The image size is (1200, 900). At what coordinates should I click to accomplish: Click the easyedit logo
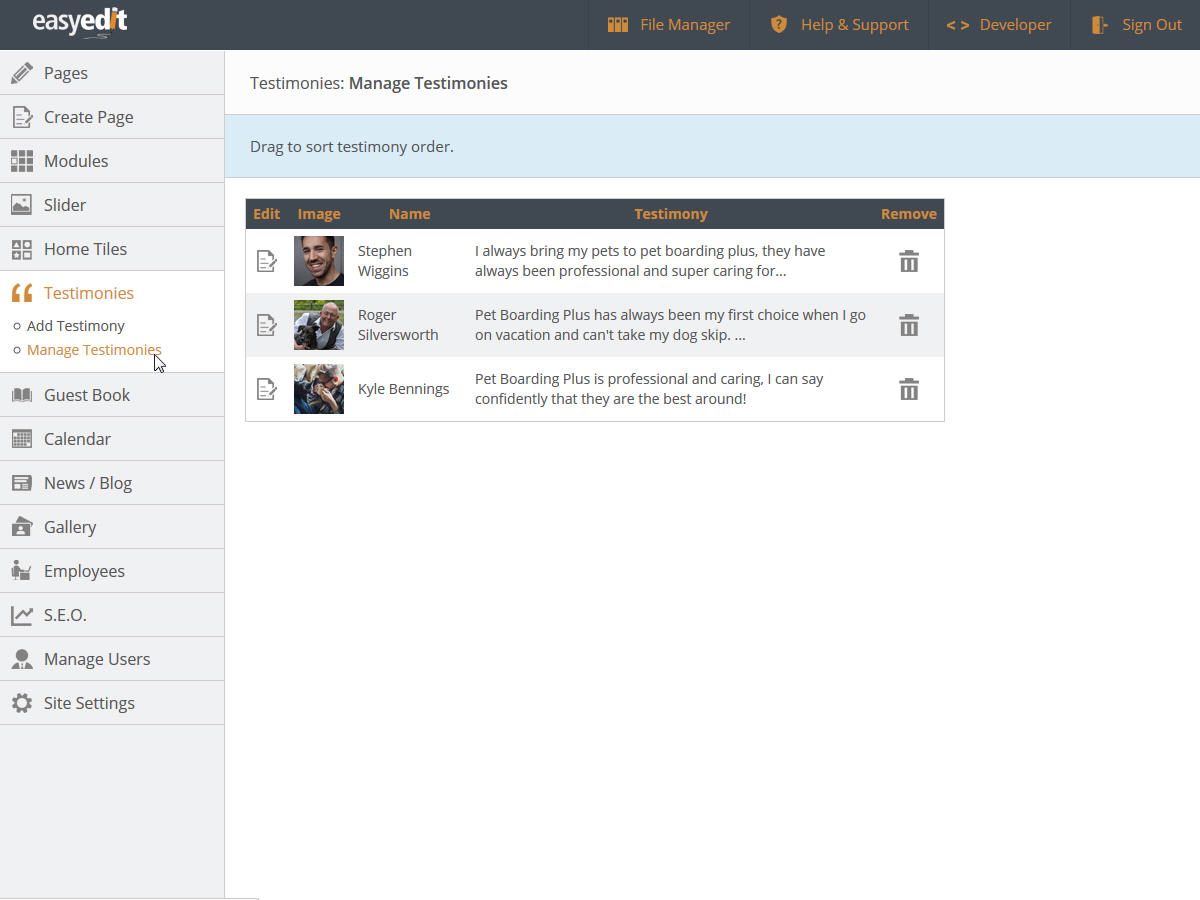pyautogui.click(x=80, y=23)
